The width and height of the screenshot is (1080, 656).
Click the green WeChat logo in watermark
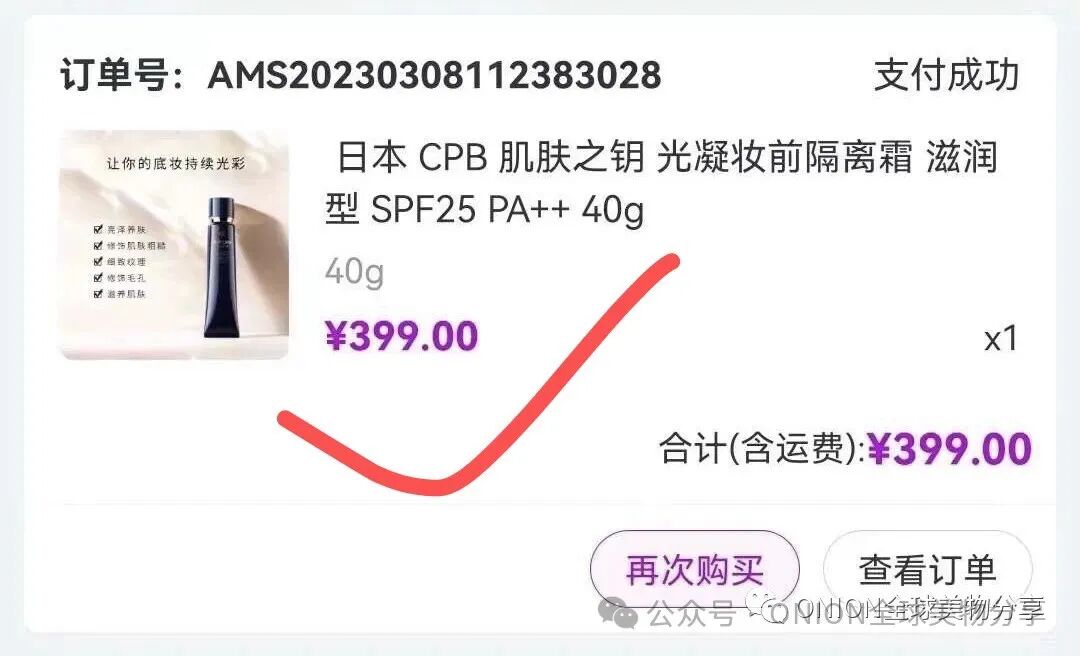pos(618,613)
